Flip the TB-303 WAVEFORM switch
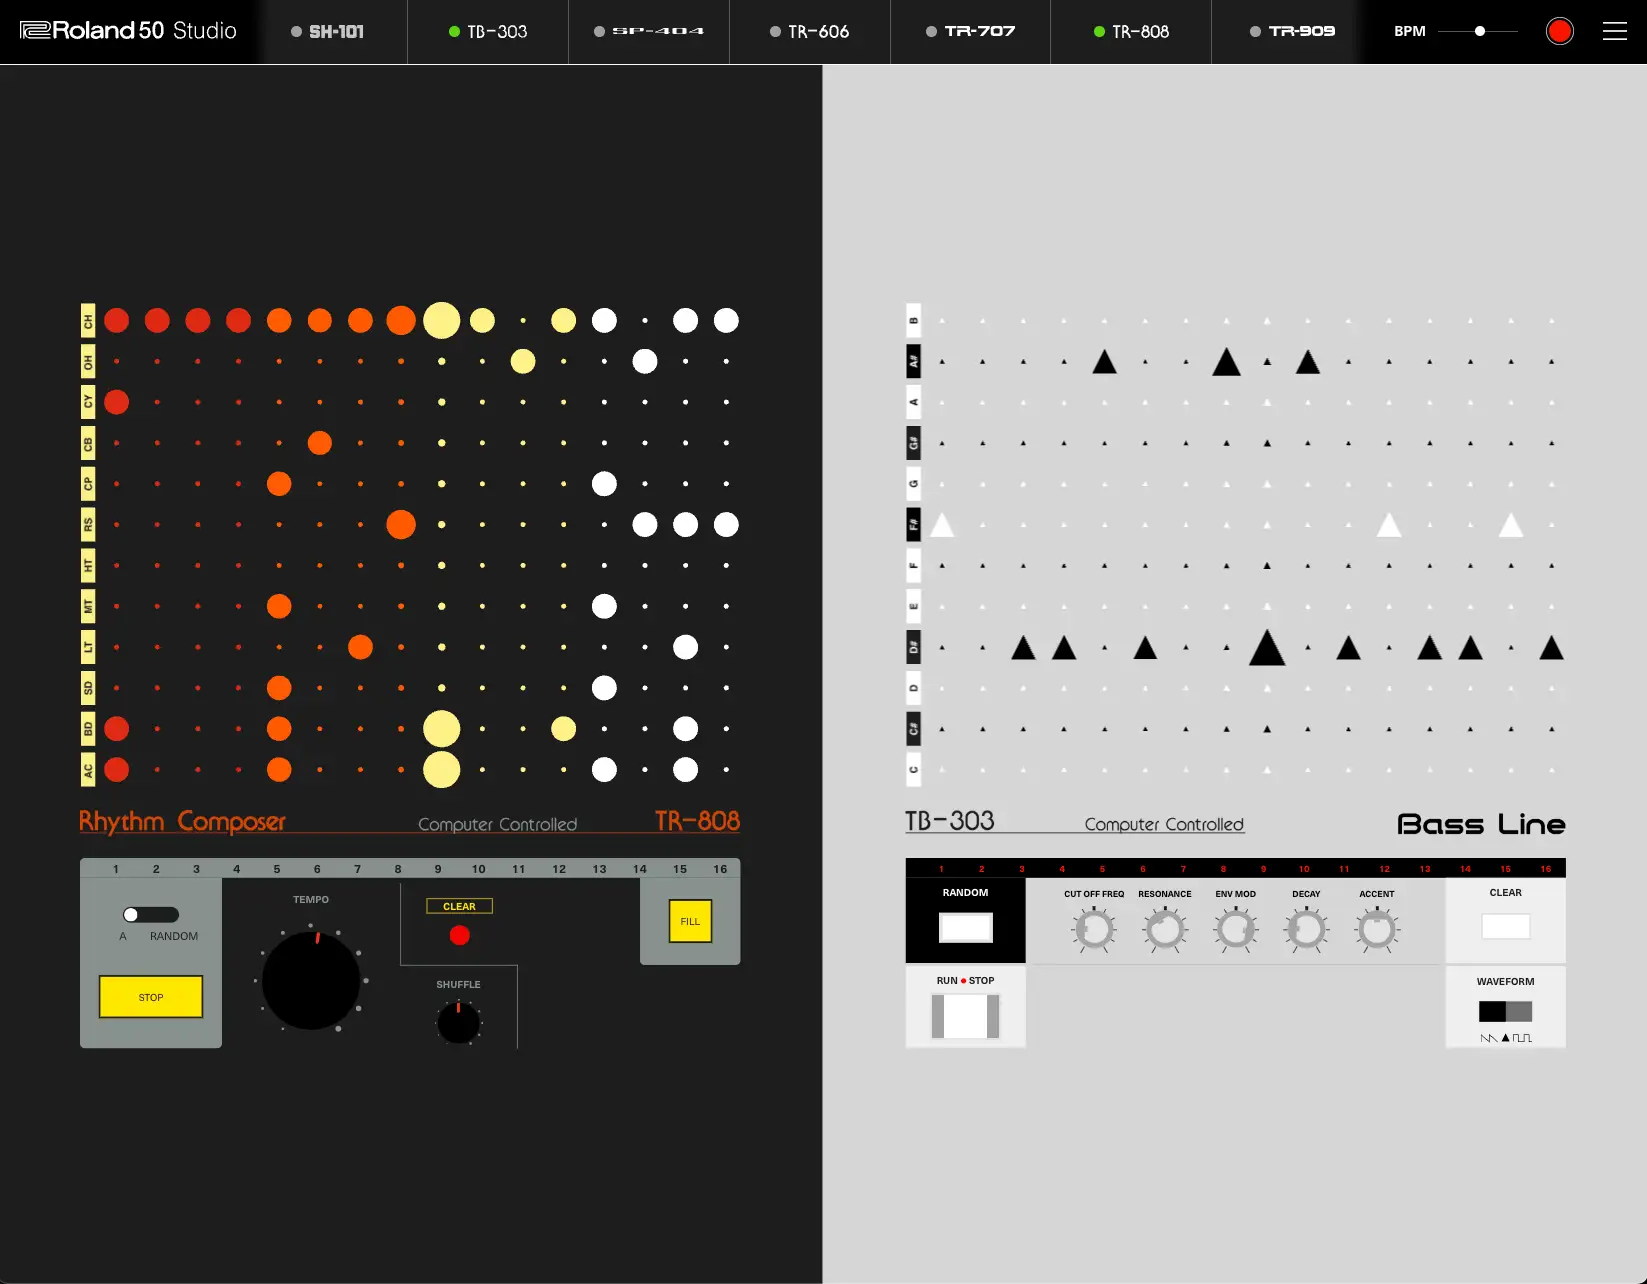 1505,1011
